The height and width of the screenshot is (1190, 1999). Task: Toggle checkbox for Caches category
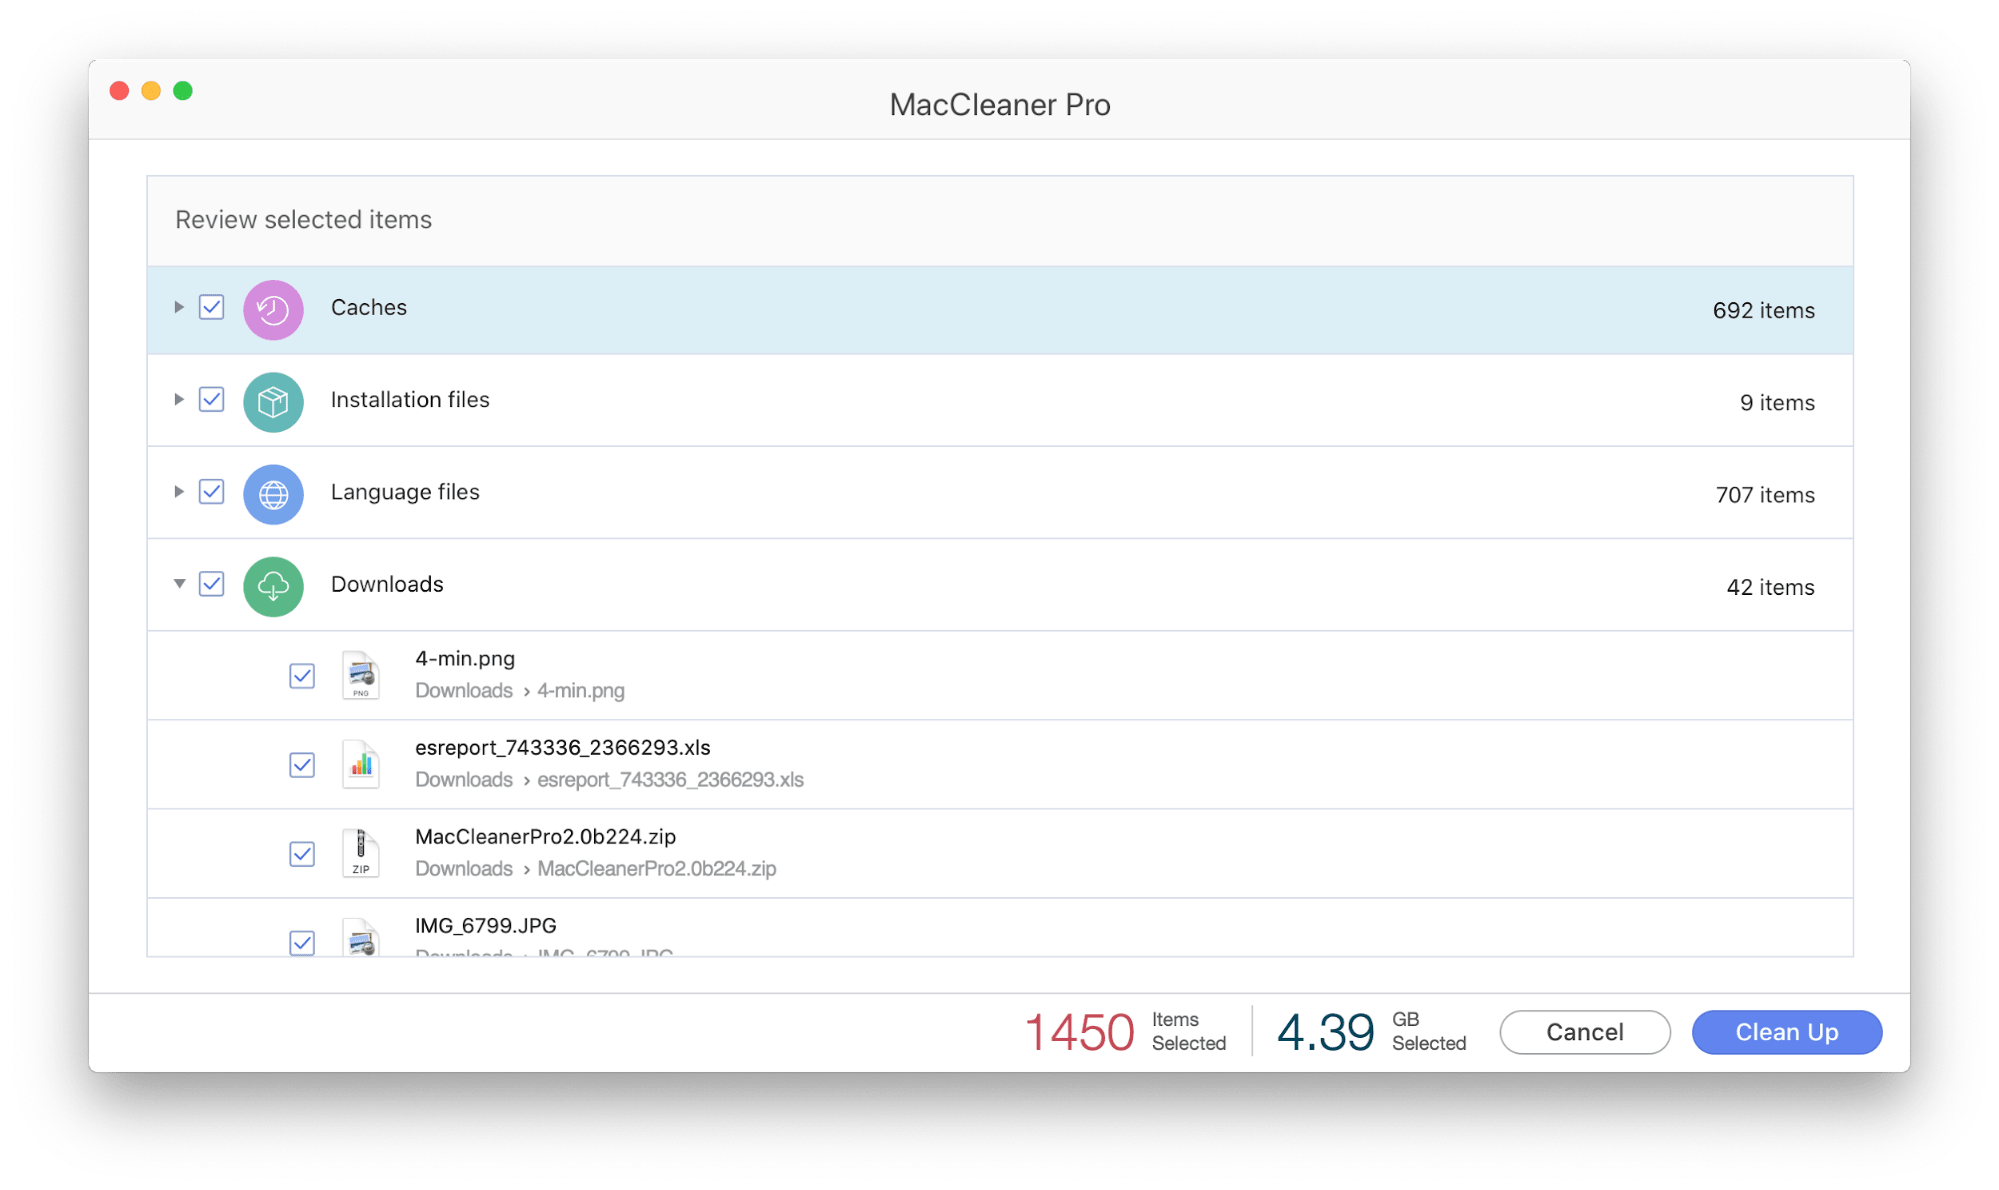(213, 310)
